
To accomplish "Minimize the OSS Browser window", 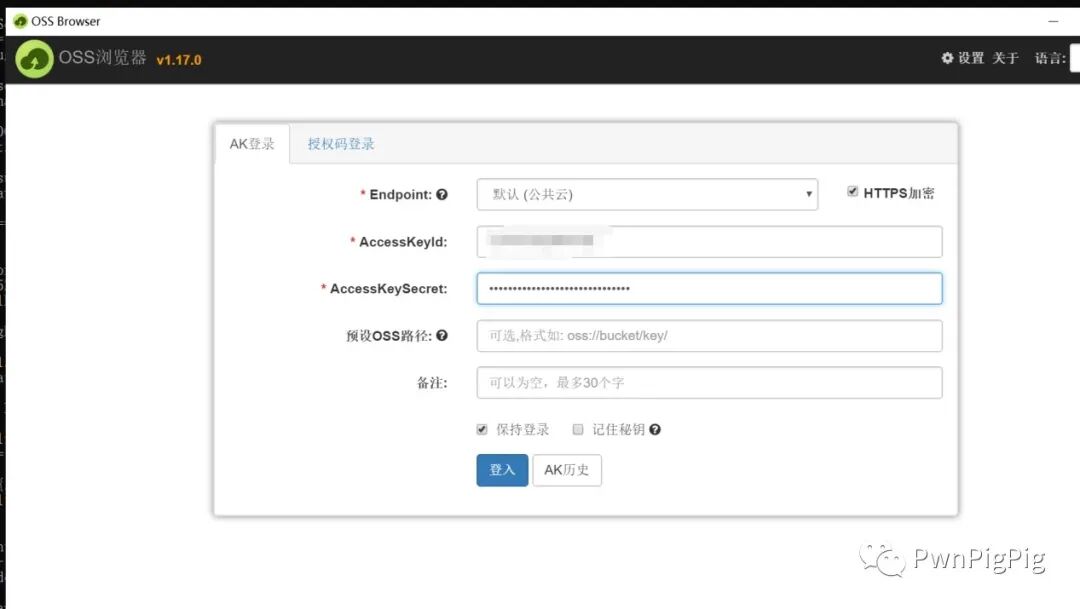I will [x=1053, y=21].
